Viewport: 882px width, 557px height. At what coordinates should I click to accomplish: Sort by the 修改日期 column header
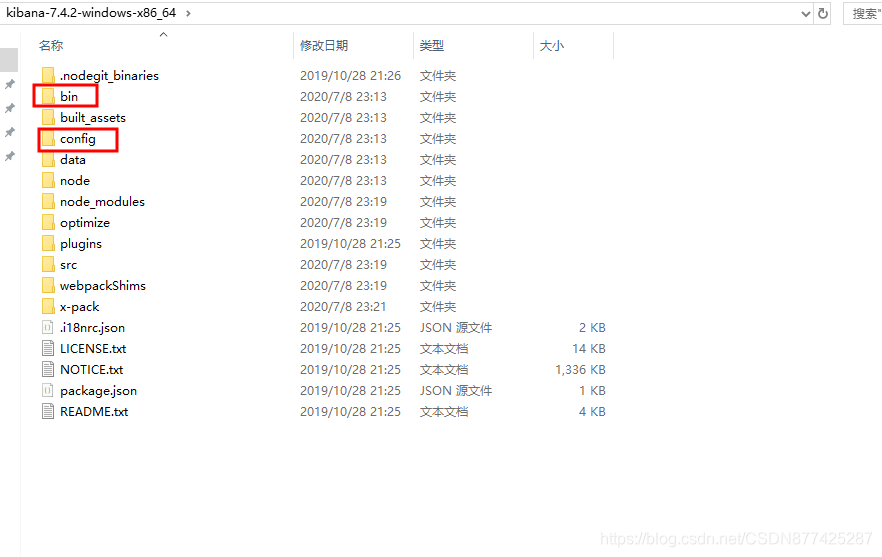coord(324,46)
